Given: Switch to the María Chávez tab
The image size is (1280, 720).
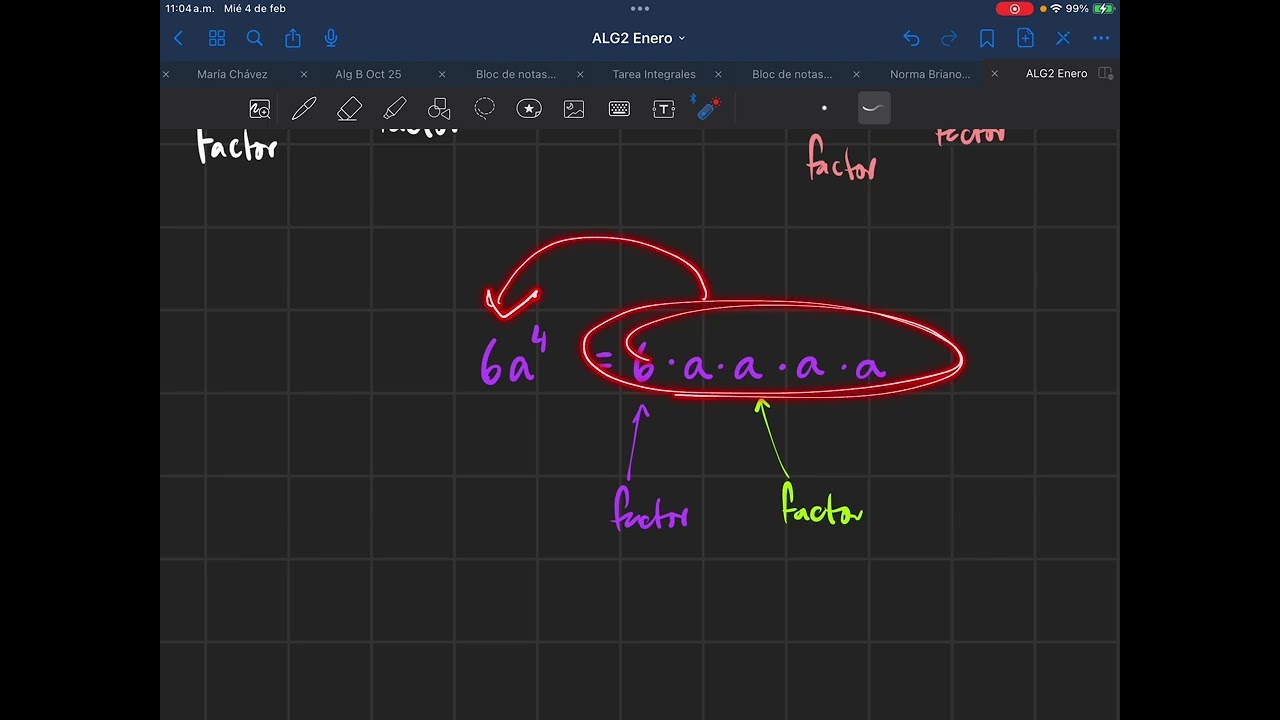Looking at the screenshot, I should coord(232,74).
